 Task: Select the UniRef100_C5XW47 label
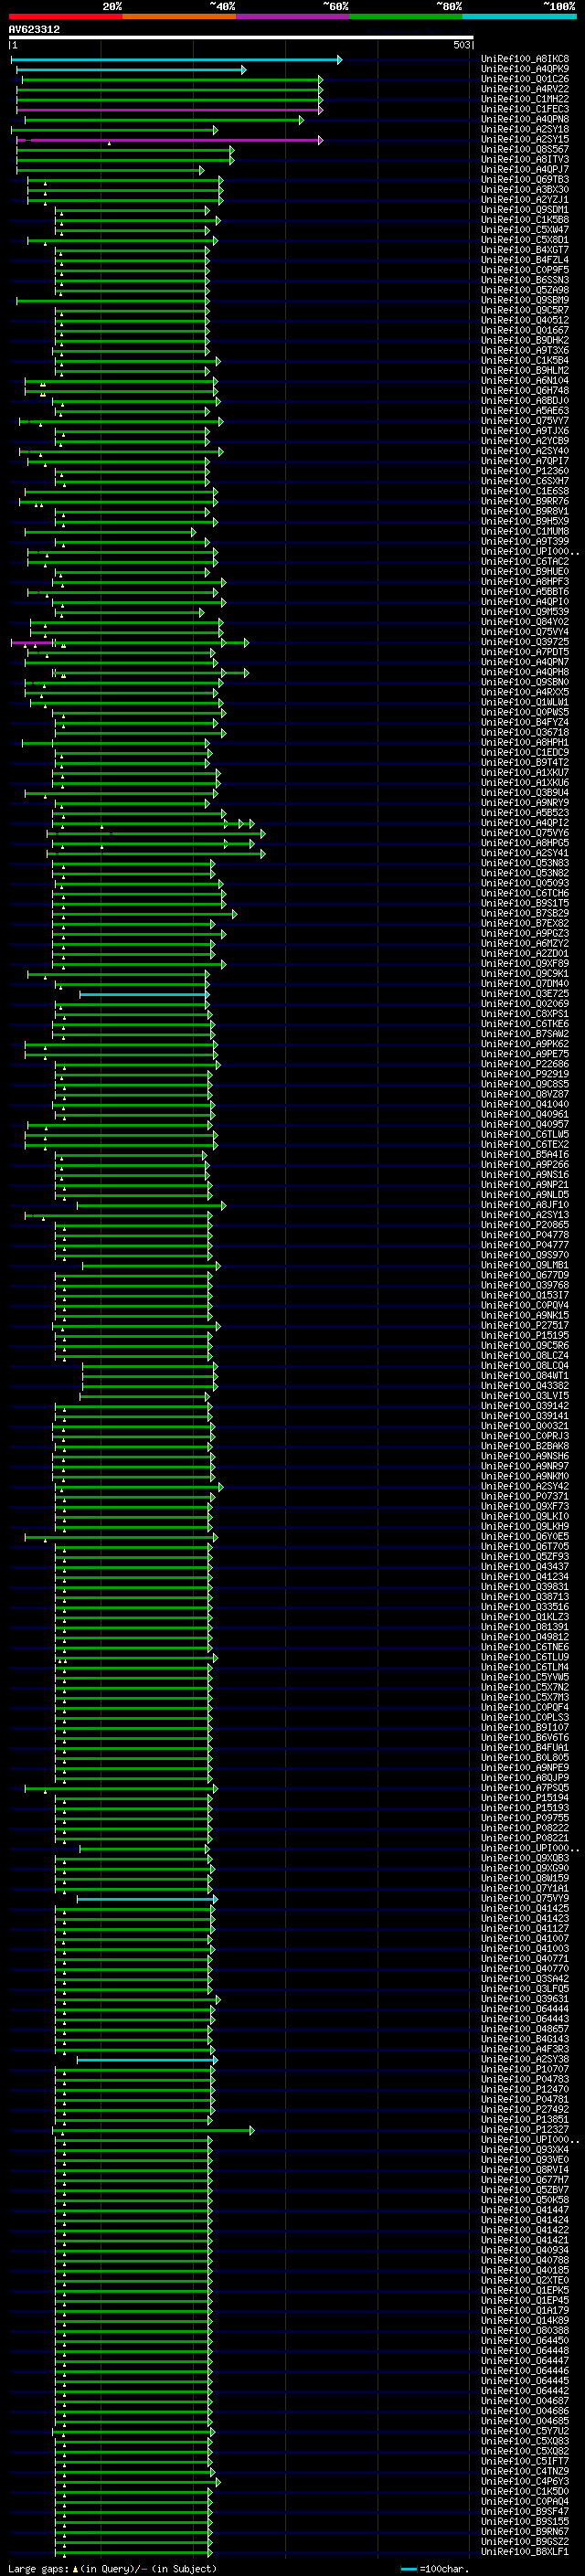pyautogui.click(x=525, y=230)
